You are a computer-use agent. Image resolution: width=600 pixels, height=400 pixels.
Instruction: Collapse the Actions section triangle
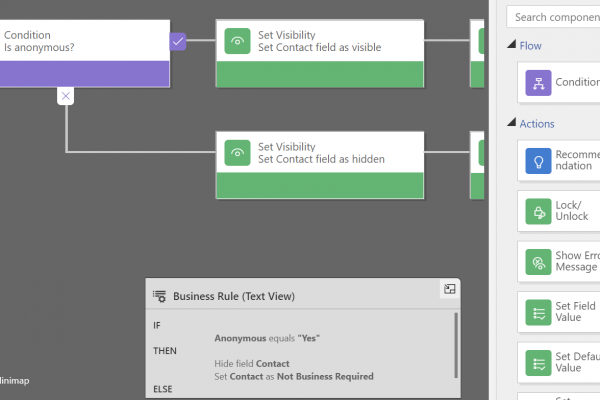click(512, 122)
